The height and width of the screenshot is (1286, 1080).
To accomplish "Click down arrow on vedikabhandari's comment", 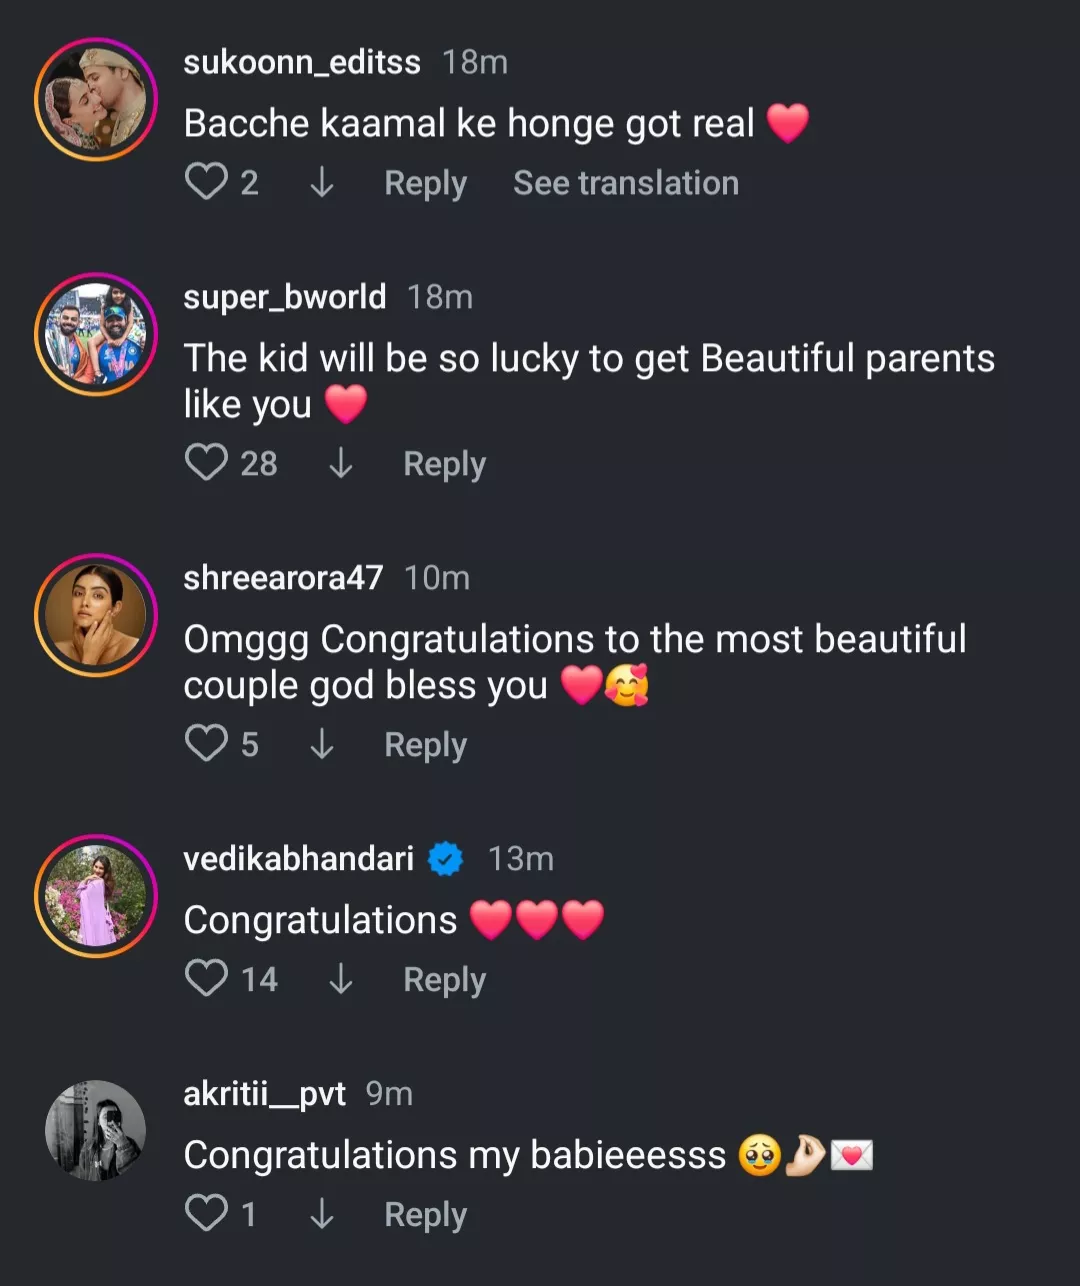I will tap(340, 978).
